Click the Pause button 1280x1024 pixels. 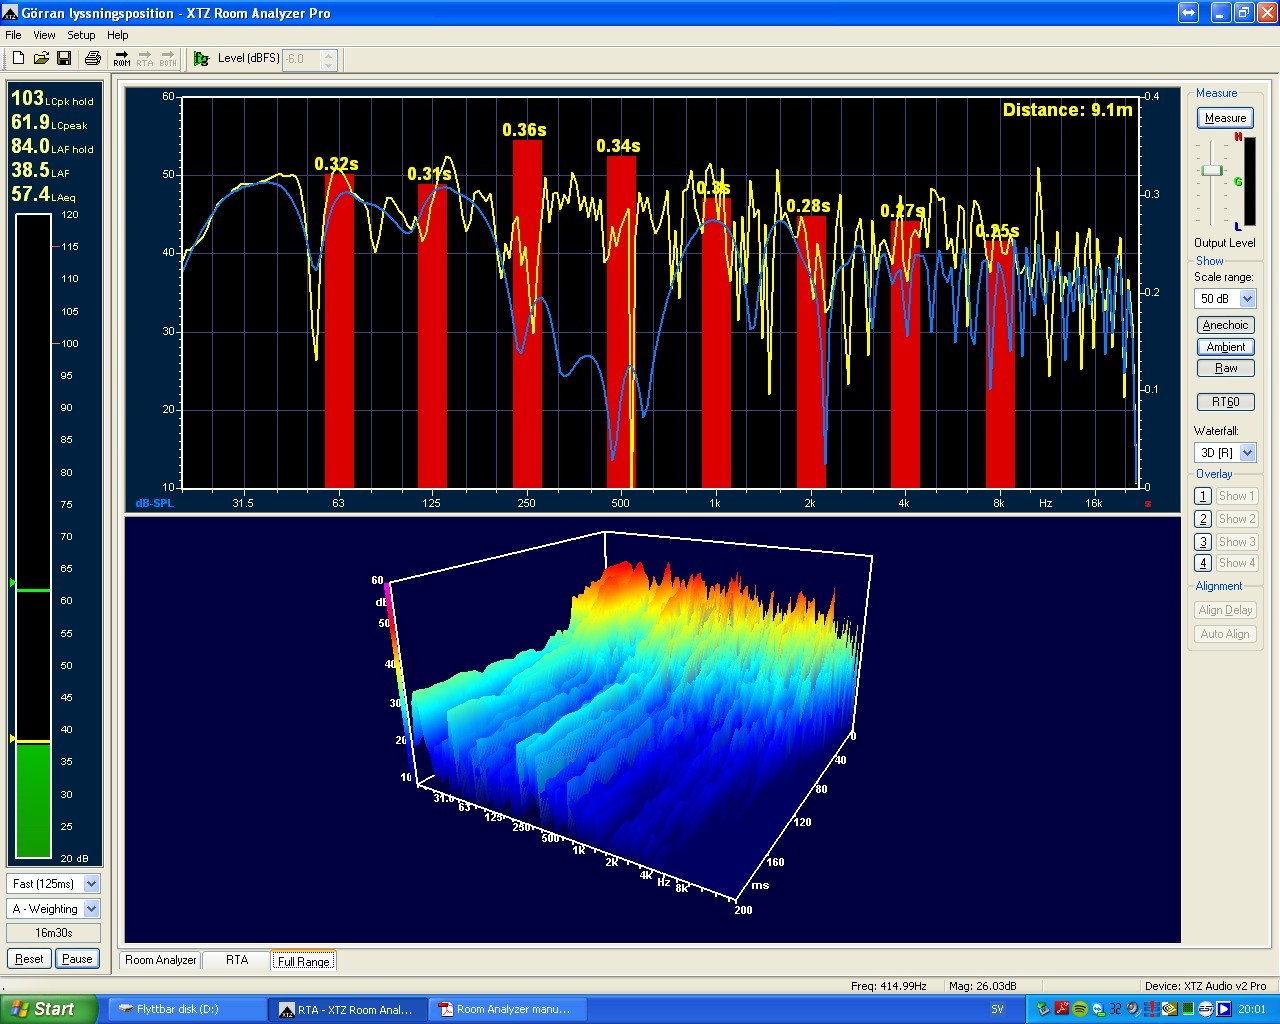pyautogui.click(x=77, y=959)
